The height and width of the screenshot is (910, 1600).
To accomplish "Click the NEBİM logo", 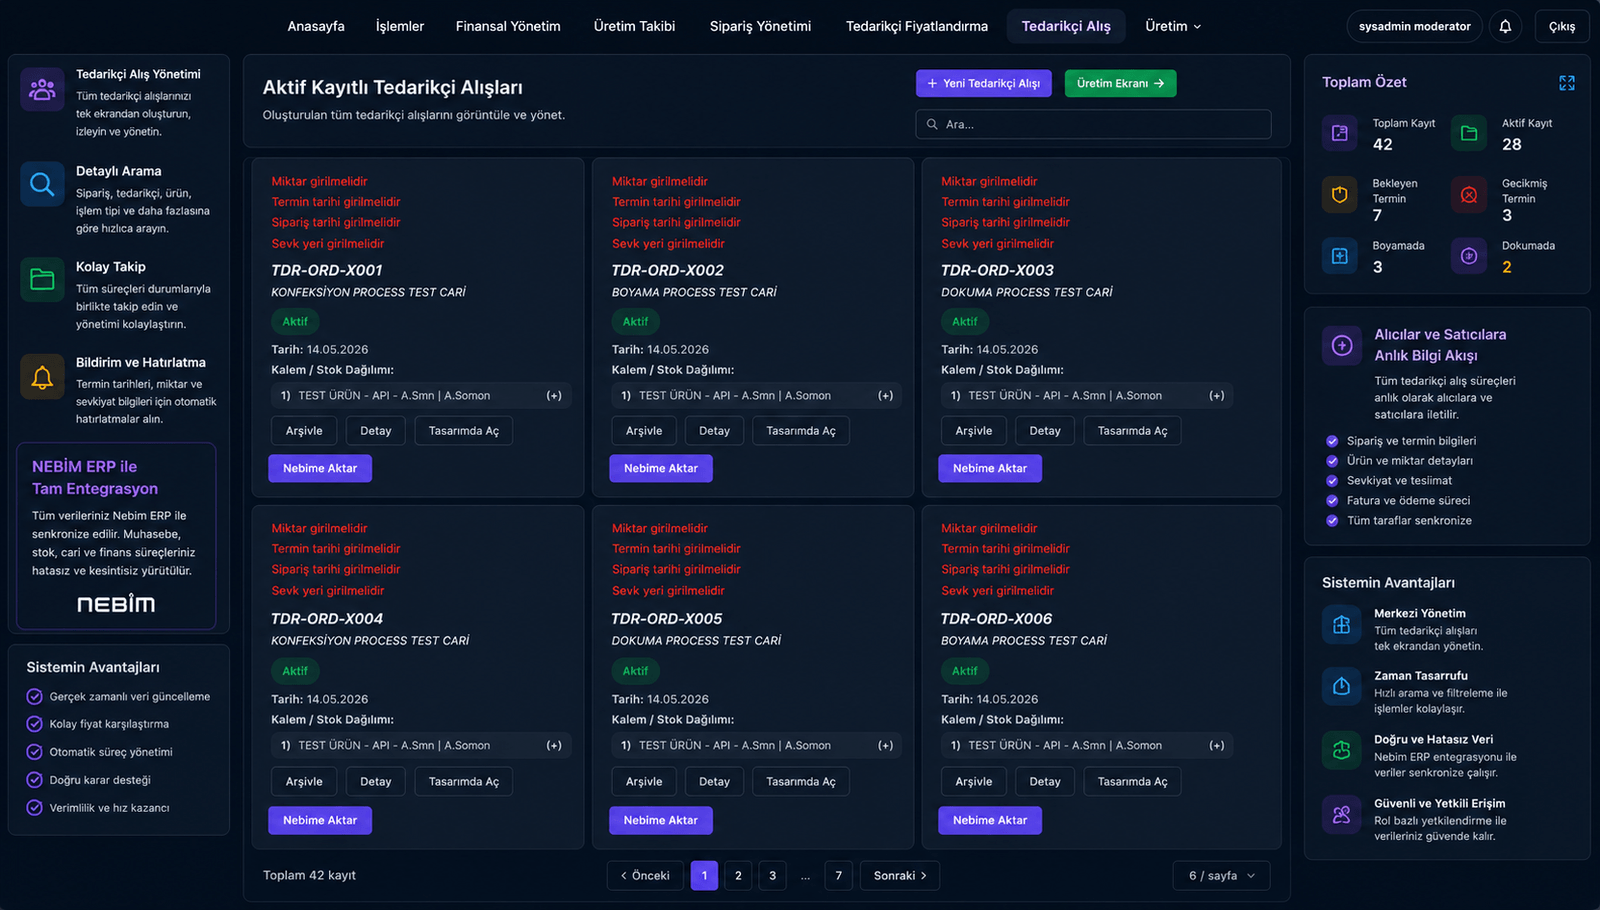I will click(116, 604).
